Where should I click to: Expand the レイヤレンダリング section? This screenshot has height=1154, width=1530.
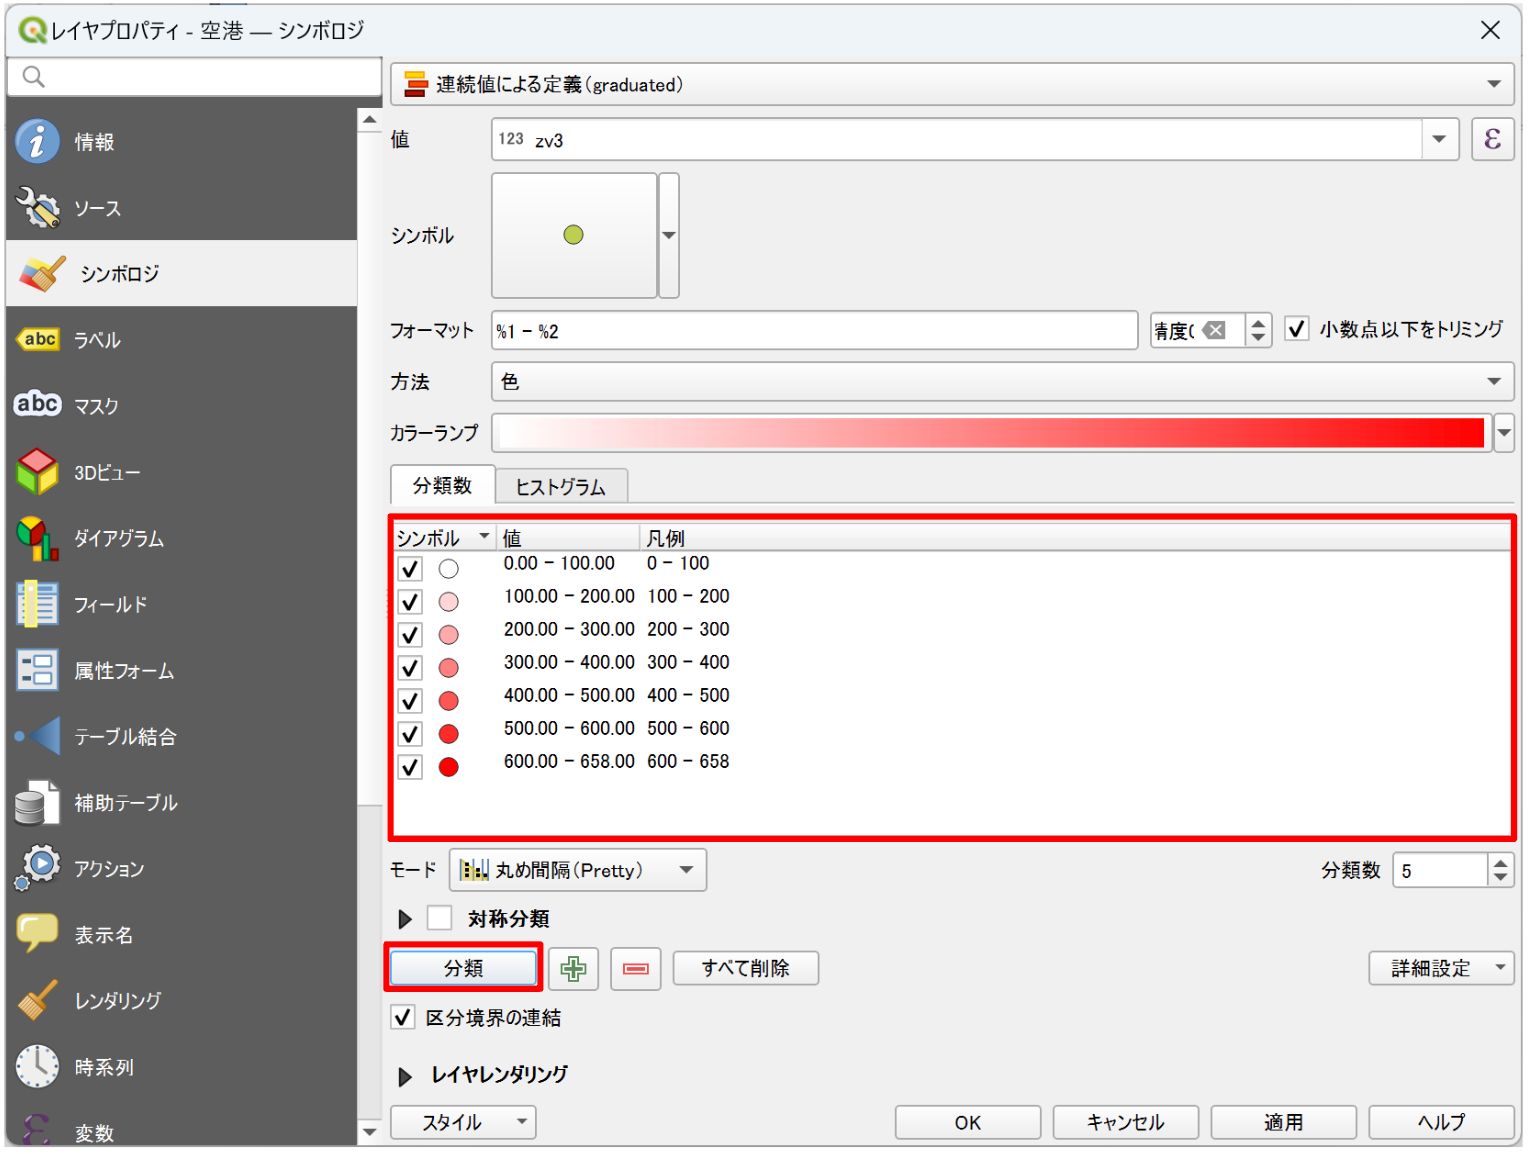click(x=405, y=1076)
